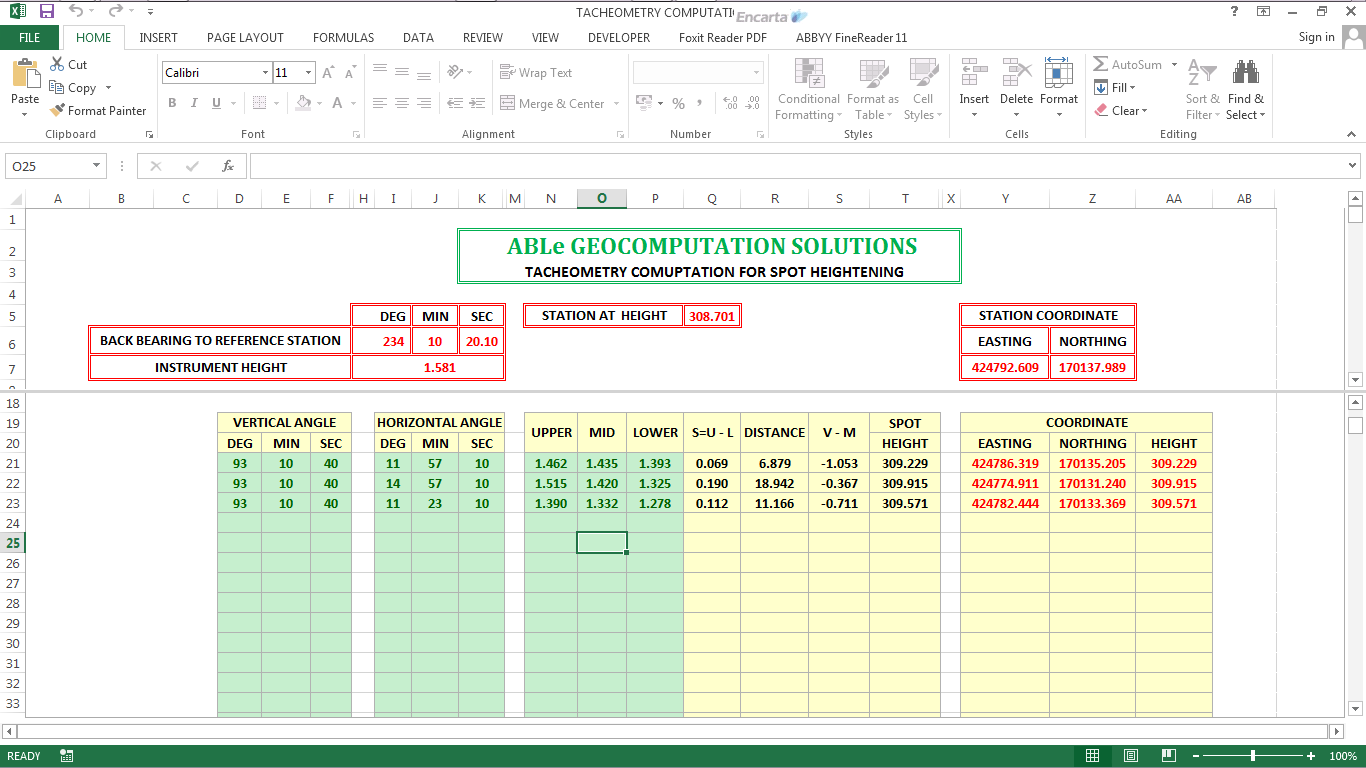
Task: Click the Format Painter icon
Action: point(57,111)
